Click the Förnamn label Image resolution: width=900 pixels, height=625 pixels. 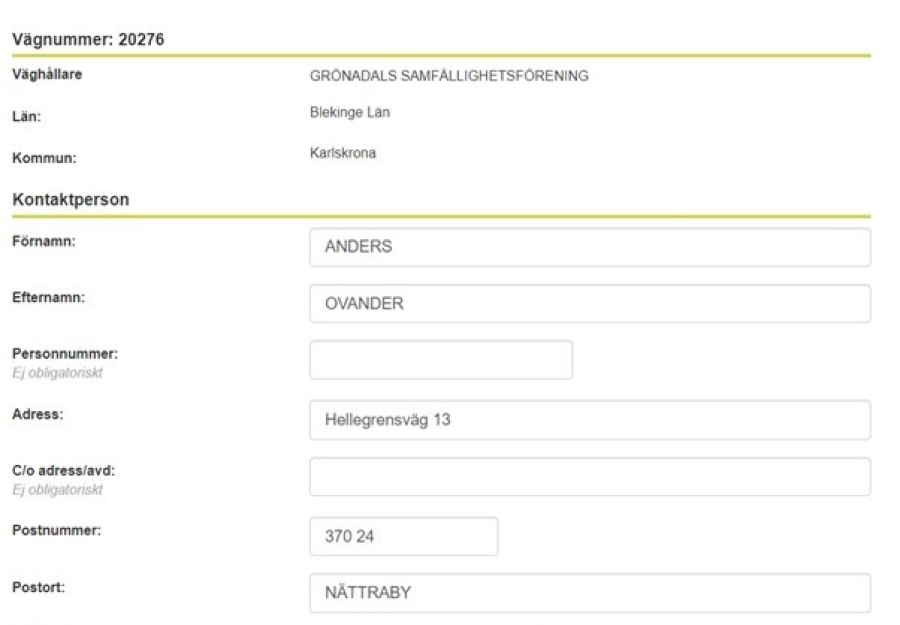[x=44, y=241]
